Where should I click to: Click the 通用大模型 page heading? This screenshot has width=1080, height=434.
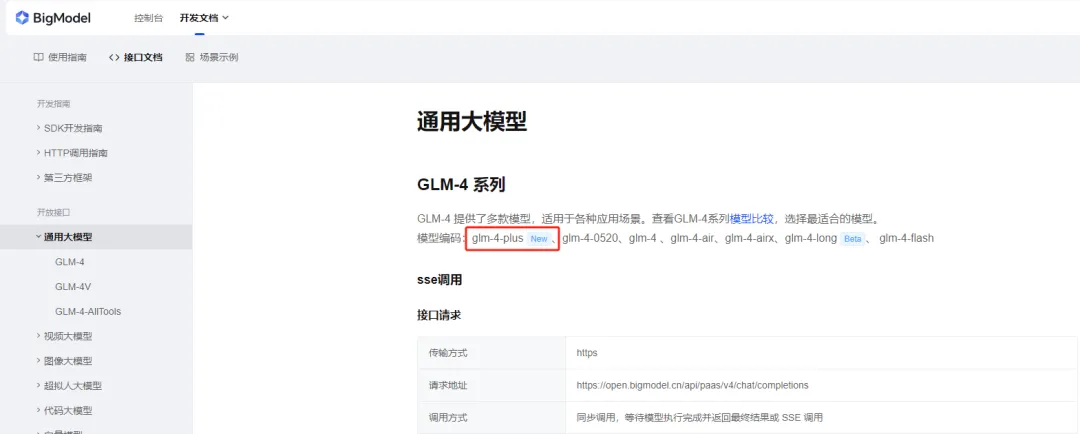pos(472,122)
